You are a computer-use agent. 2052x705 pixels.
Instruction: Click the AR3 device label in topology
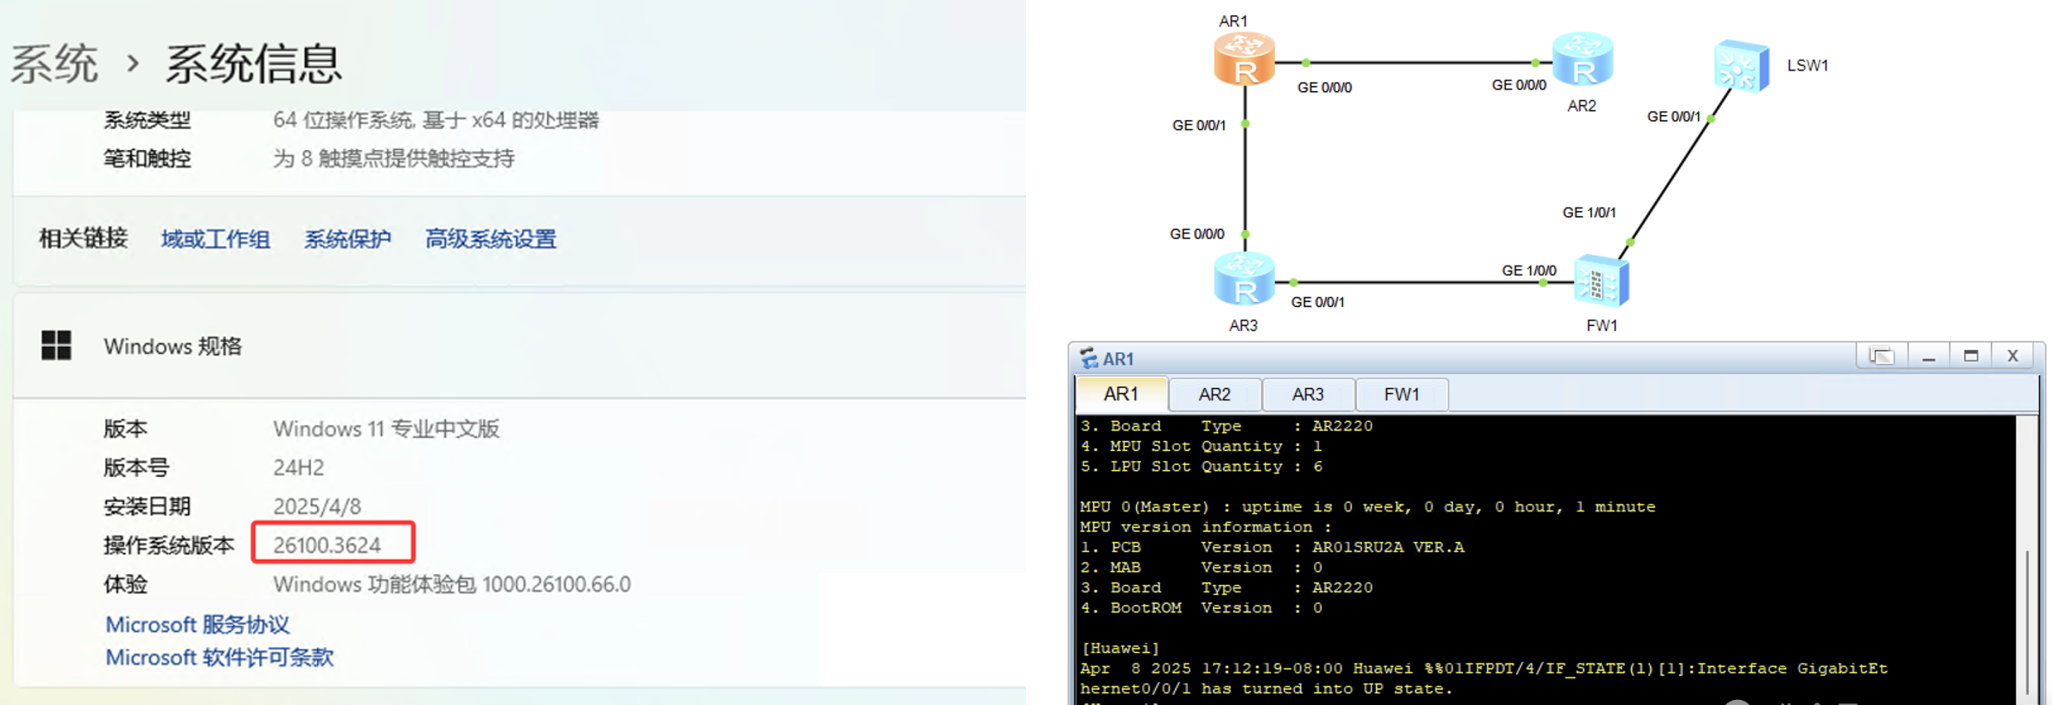(x=1243, y=326)
